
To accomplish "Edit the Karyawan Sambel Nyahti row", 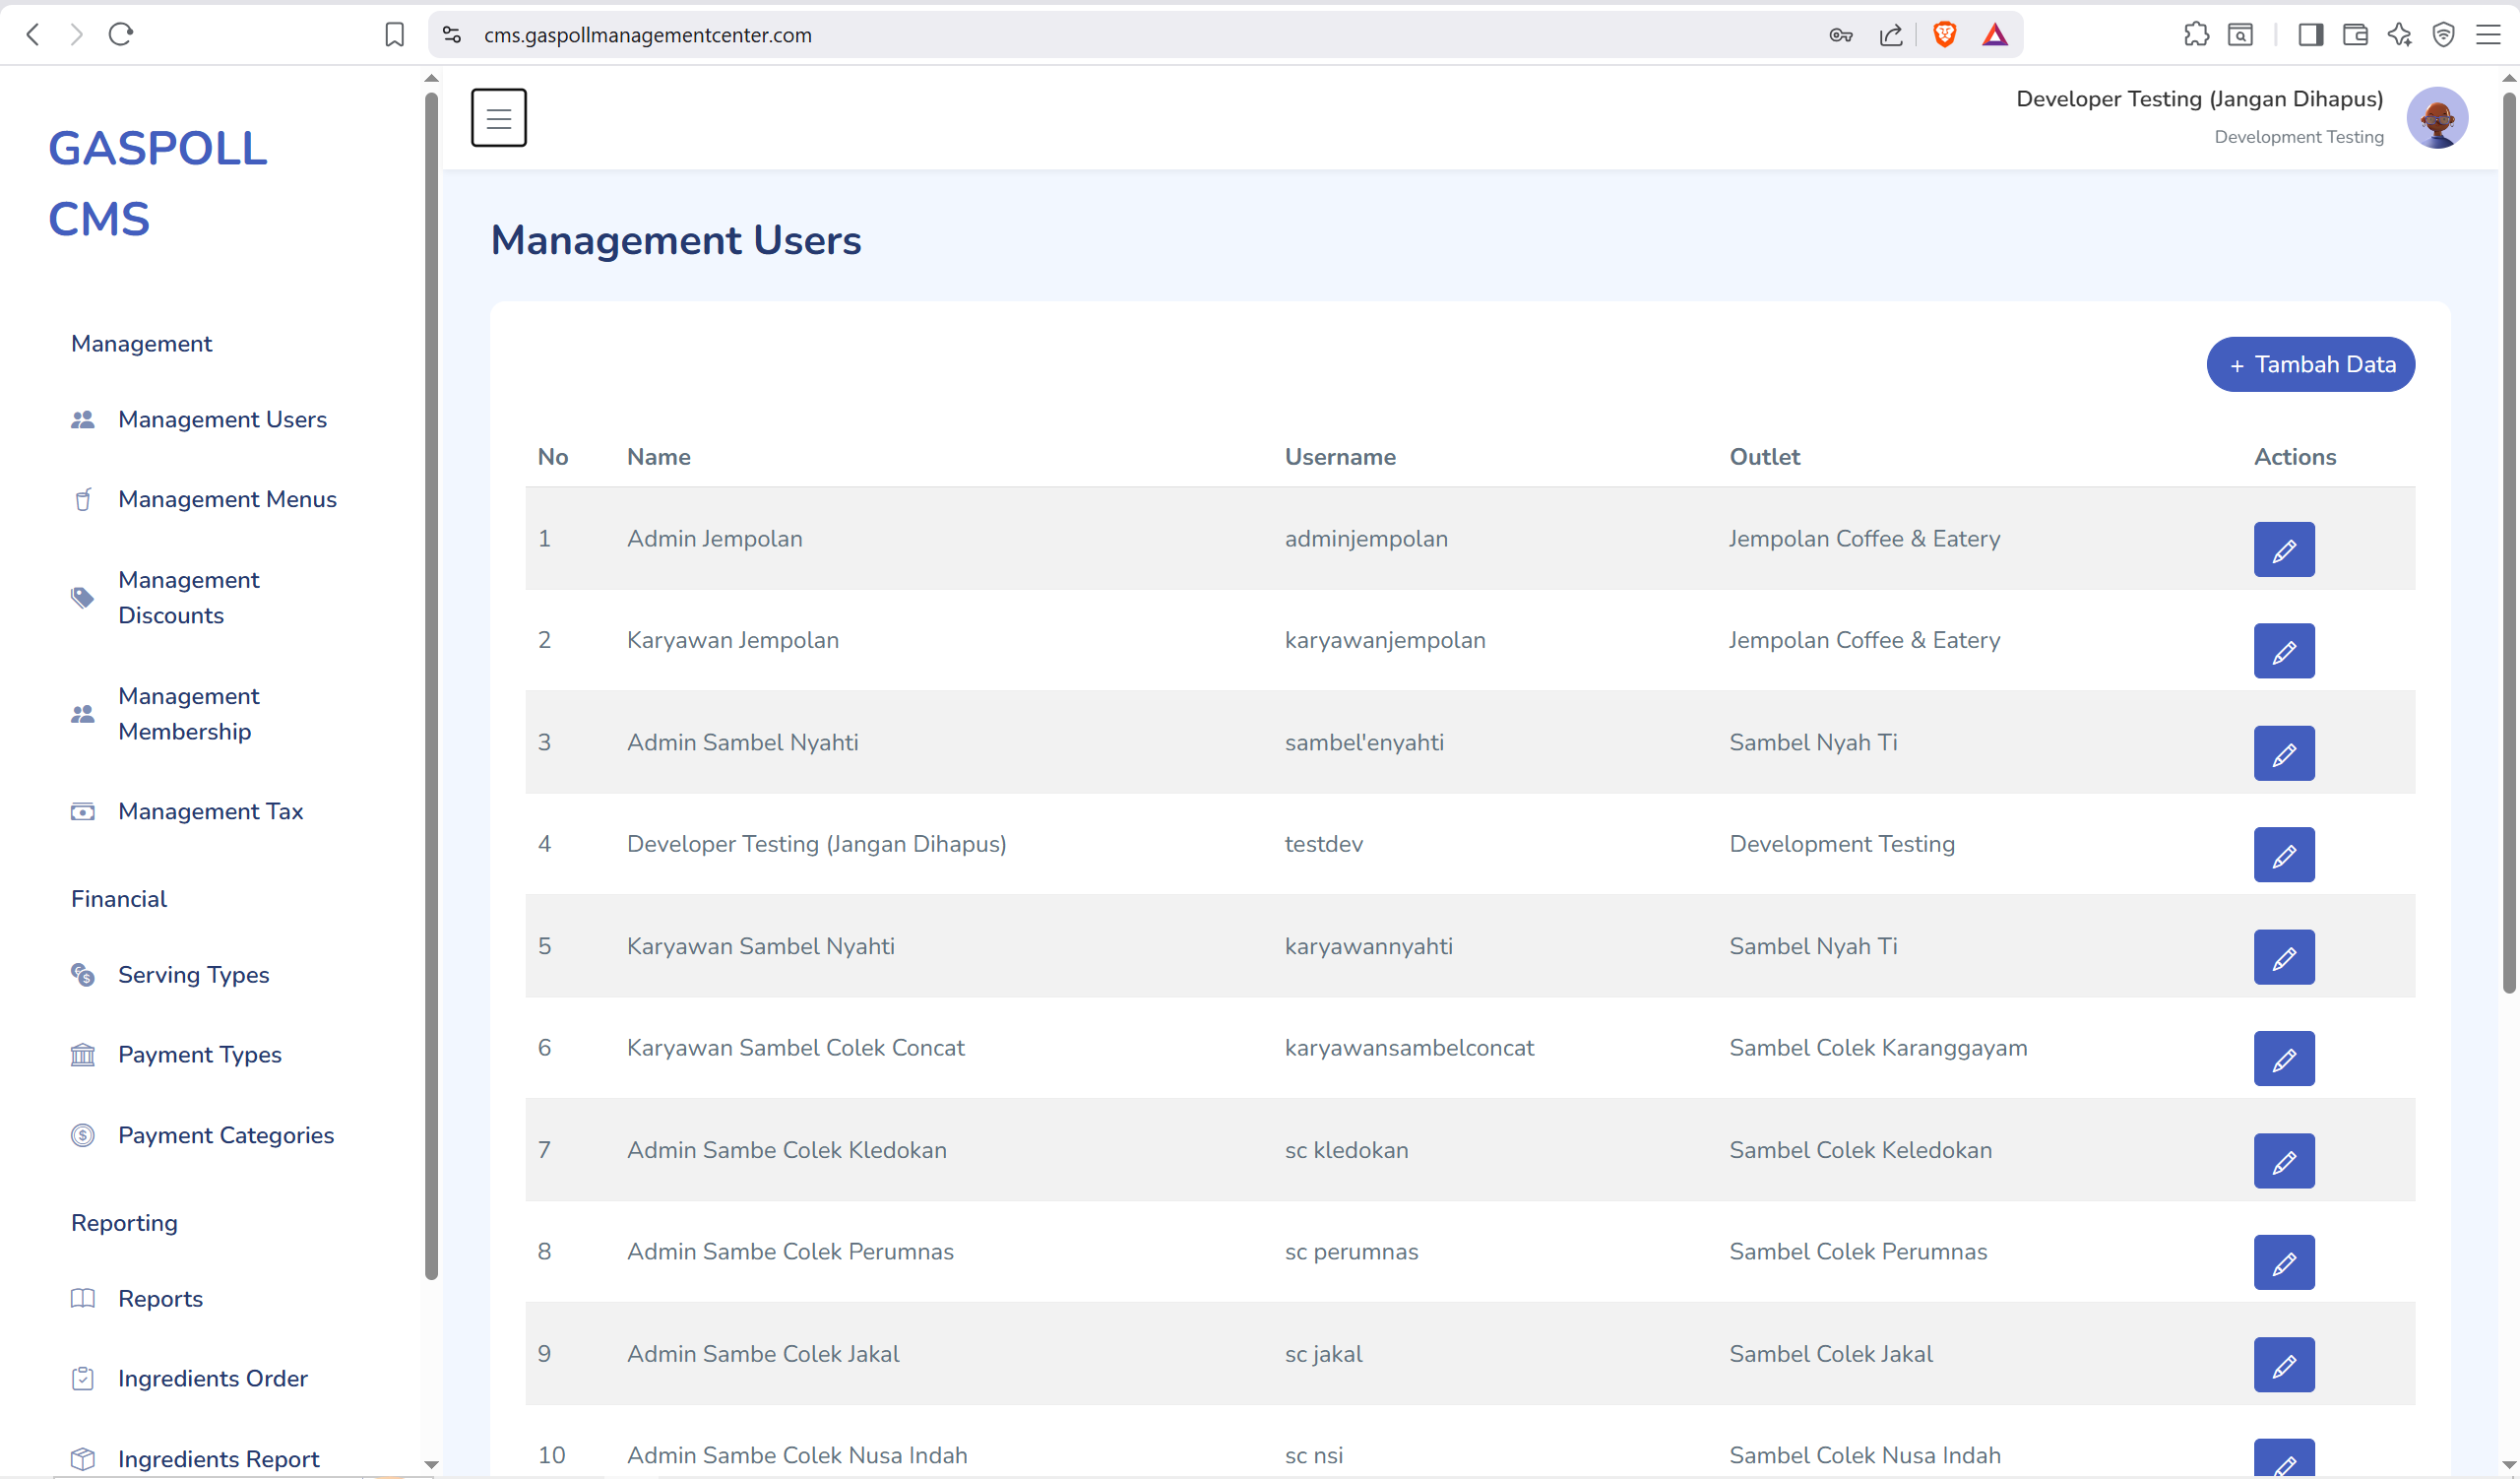I will click(x=2284, y=957).
